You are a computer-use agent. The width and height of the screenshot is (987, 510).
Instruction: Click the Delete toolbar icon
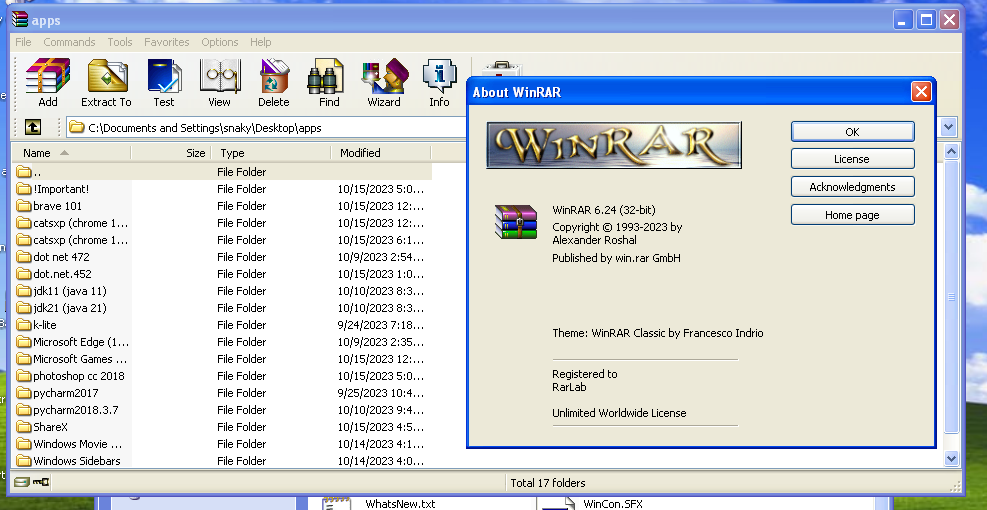point(274,76)
